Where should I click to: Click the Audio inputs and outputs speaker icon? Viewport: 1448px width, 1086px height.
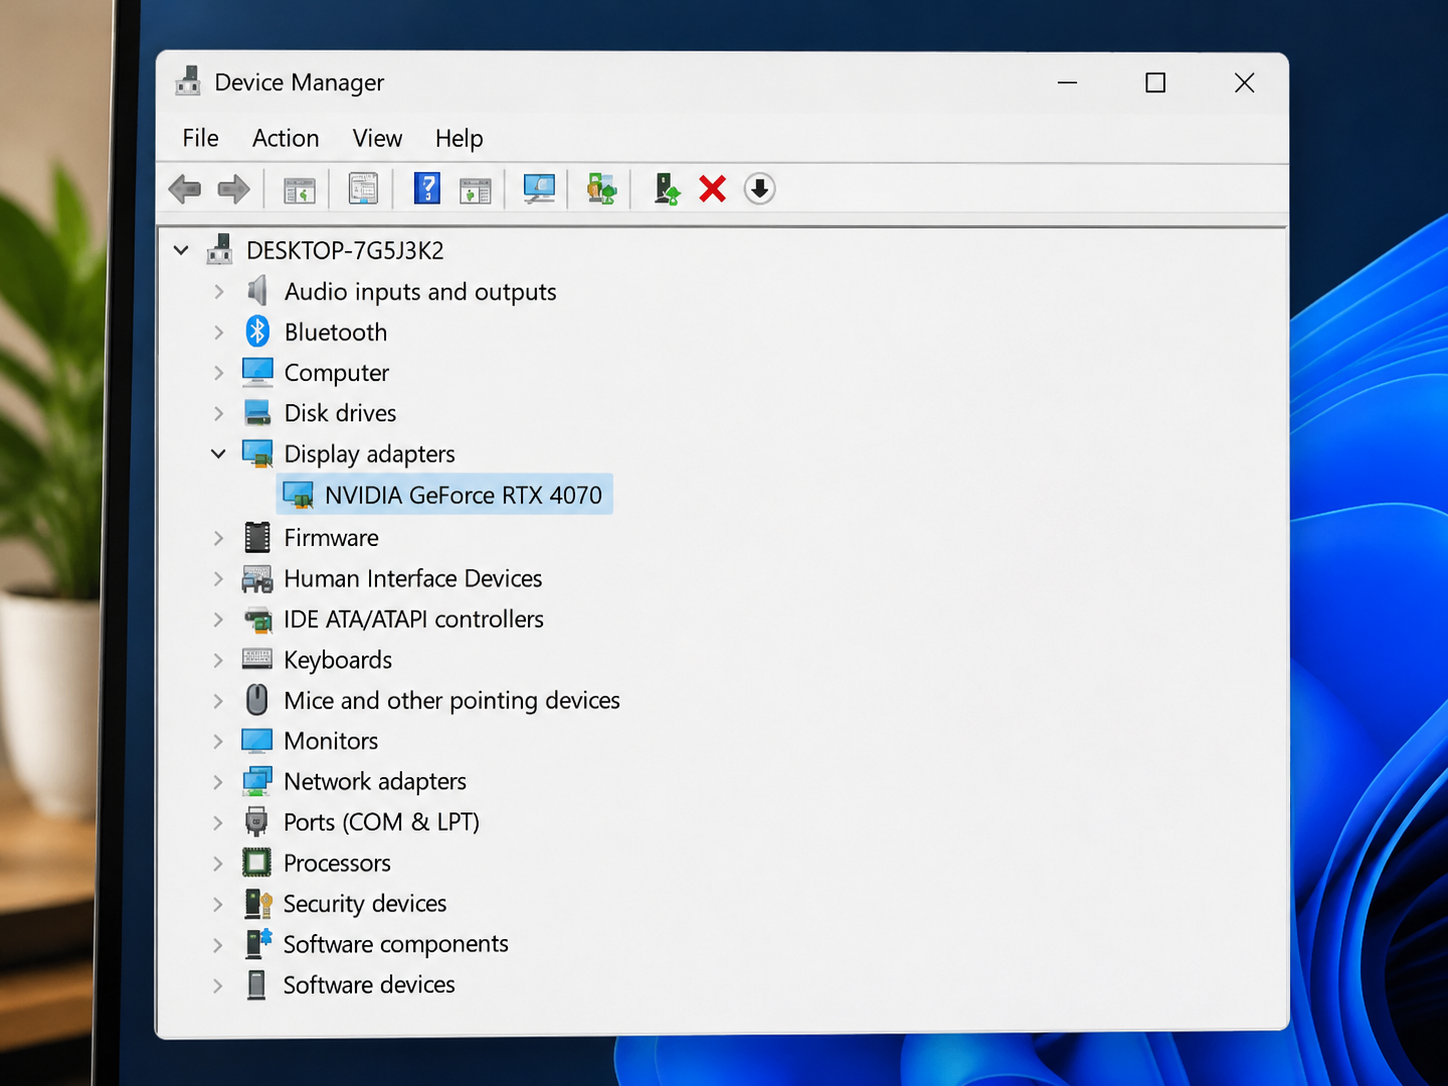(x=258, y=291)
